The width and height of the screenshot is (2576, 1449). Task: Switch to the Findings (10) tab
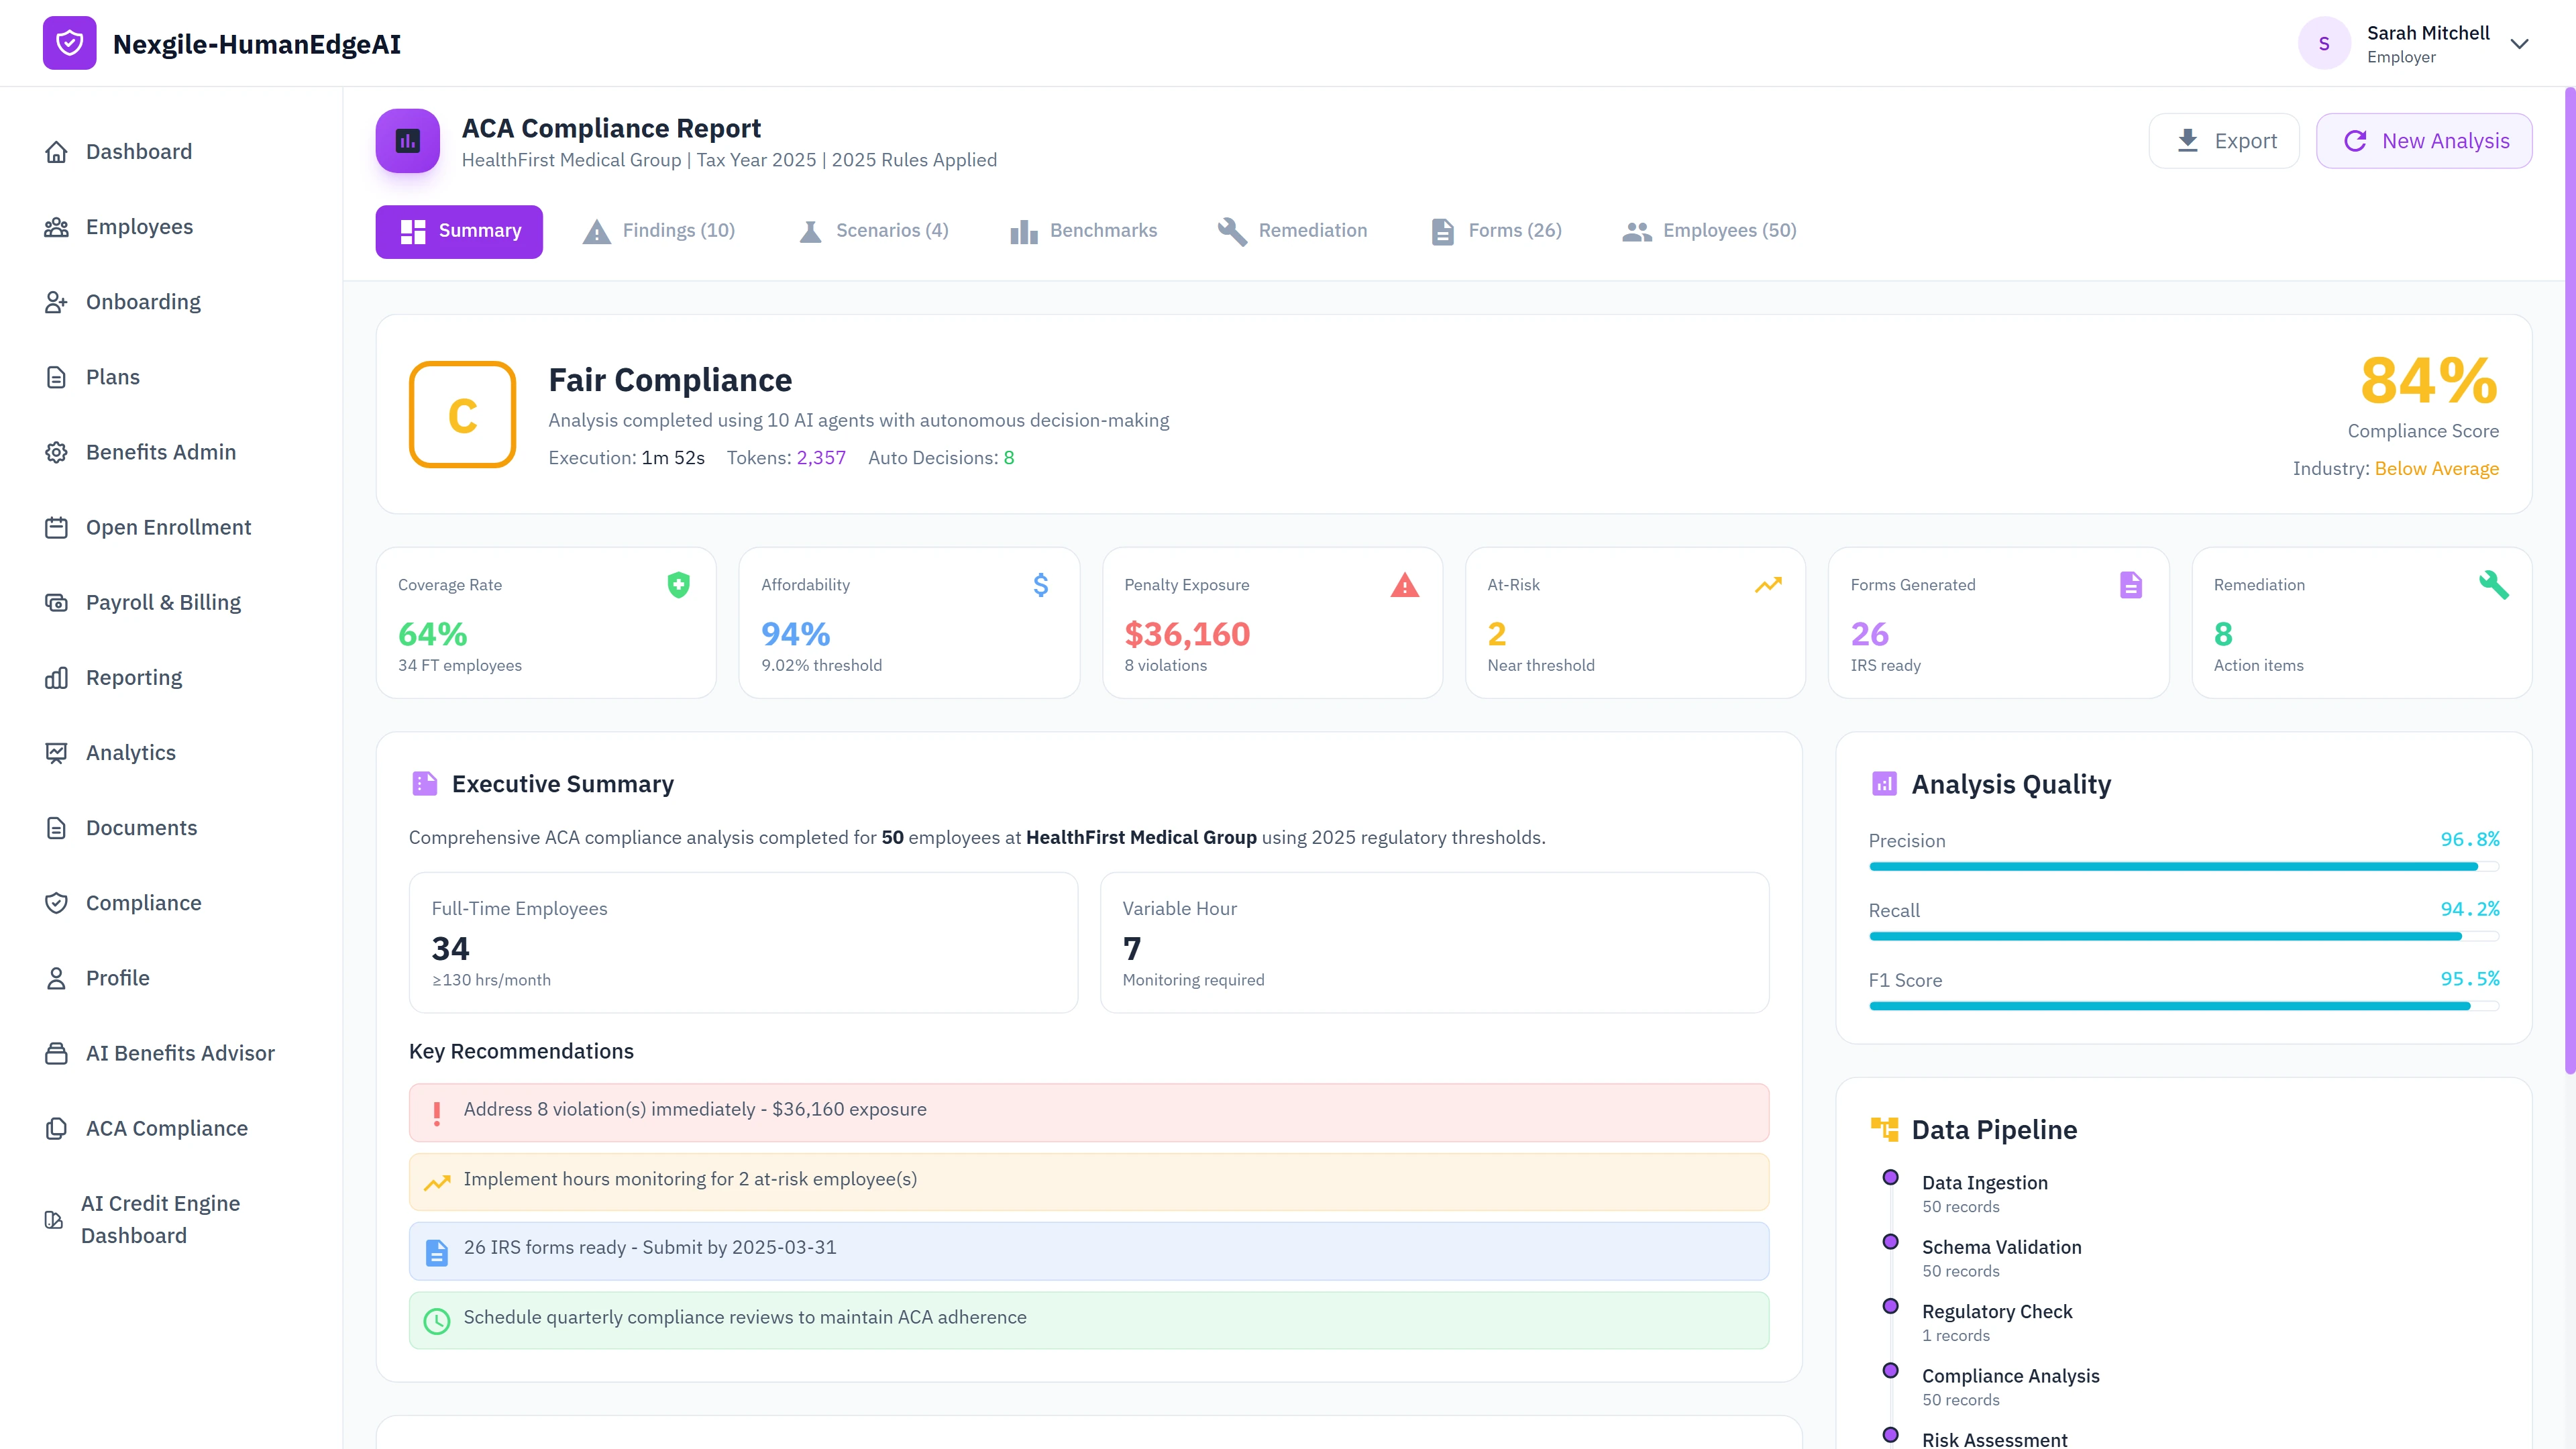(x=659, y=230)
